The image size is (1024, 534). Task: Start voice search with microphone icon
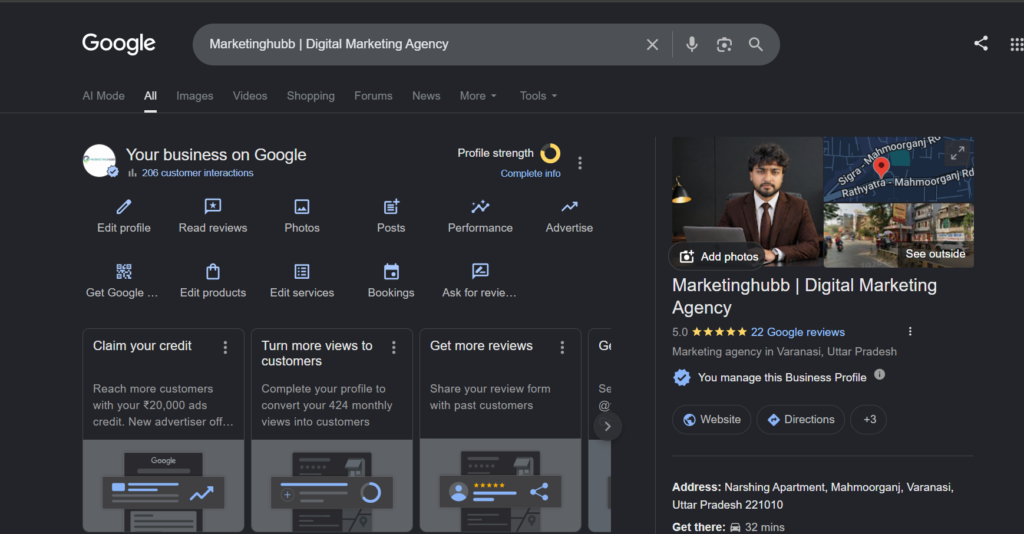click(x=692, y=44)
